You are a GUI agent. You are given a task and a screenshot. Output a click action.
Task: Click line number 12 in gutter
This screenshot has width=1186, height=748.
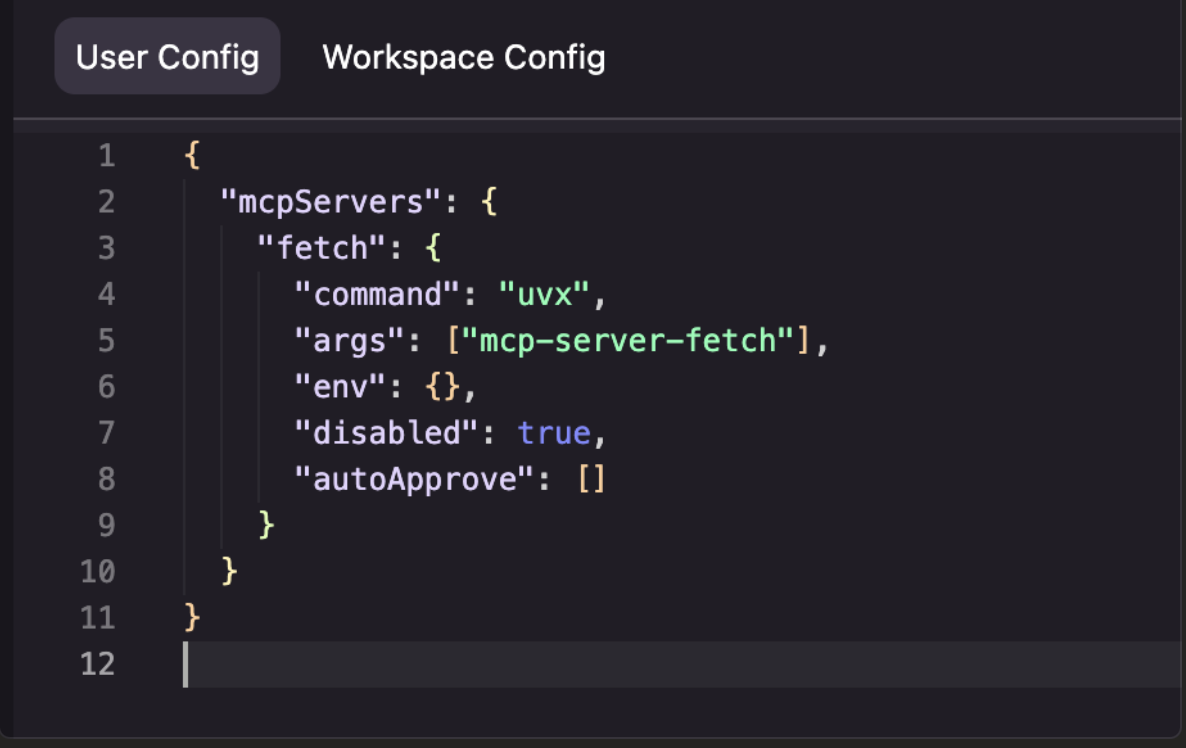point(98,663)
